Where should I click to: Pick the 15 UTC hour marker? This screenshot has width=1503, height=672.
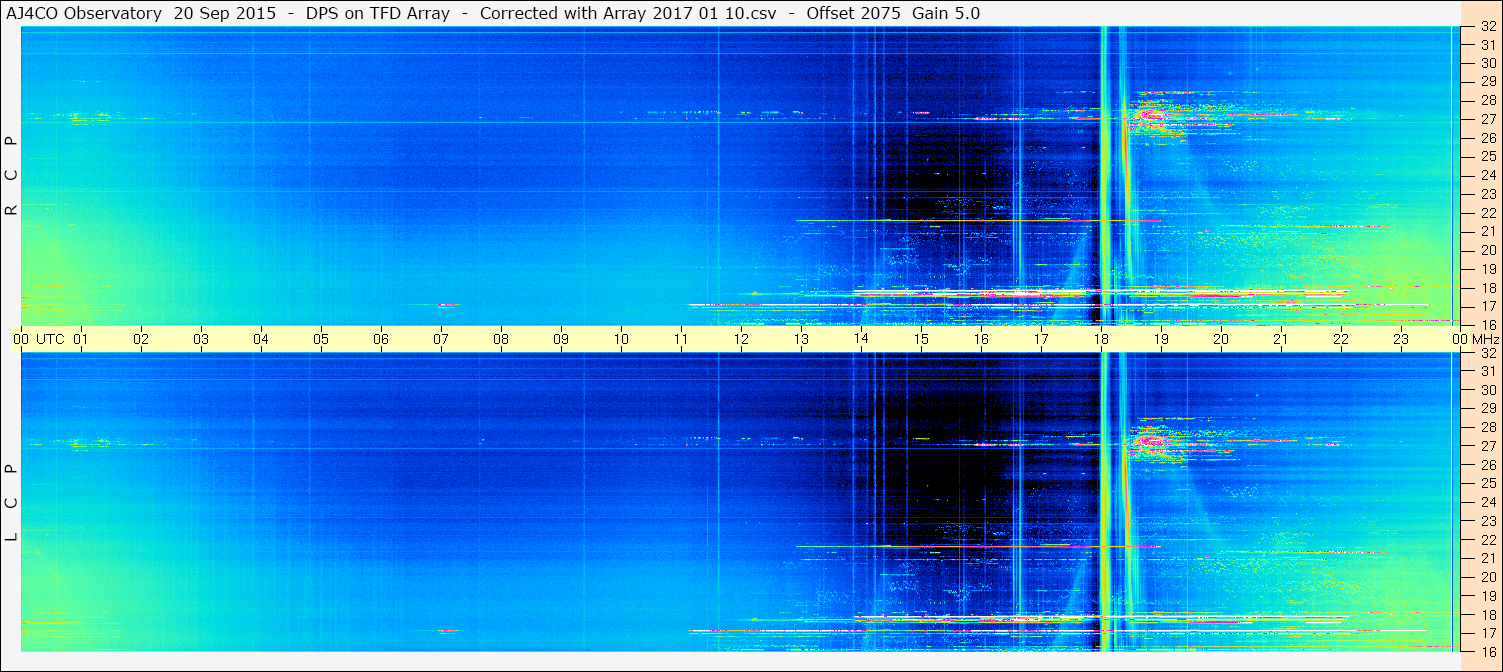click(x=921, y=339)
